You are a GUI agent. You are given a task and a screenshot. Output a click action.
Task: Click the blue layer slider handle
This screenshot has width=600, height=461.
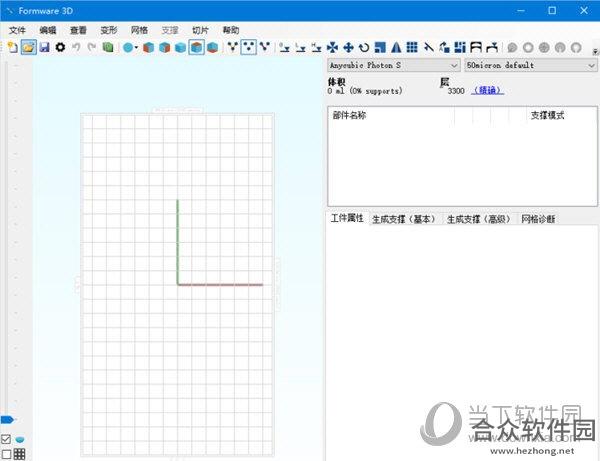(8, 420)
